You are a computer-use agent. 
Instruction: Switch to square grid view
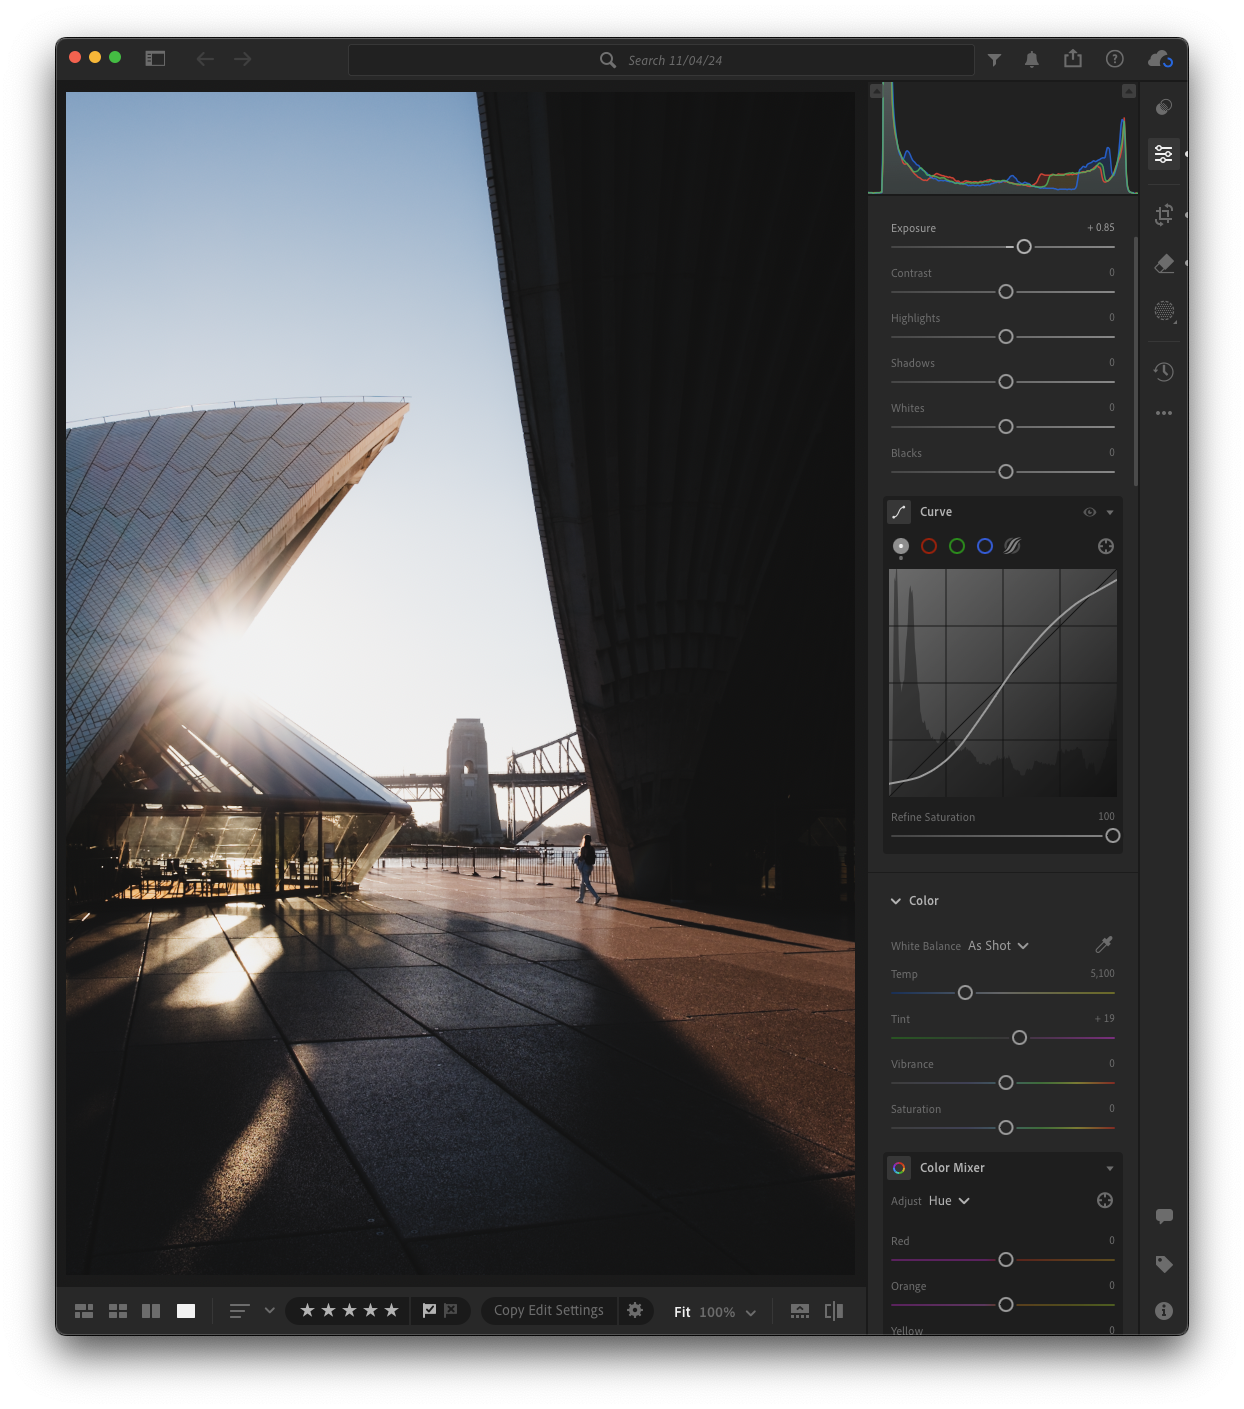click(x=118, y=1311)
